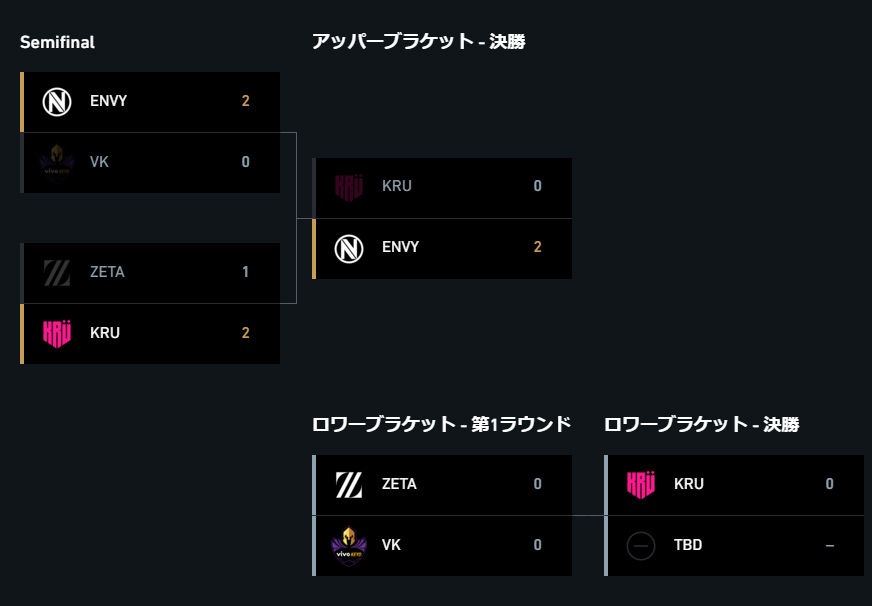Click TBD placeholder circle icon
872x606 pixels.
641,546
